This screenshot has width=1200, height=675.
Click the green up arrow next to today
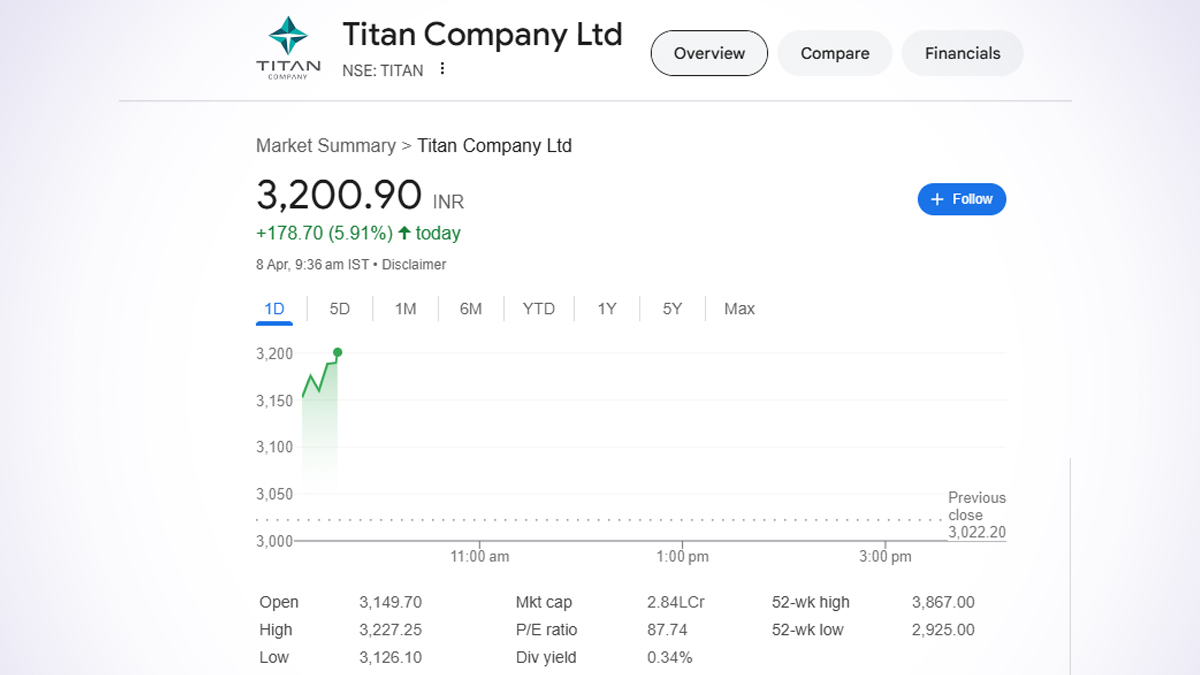404,233
